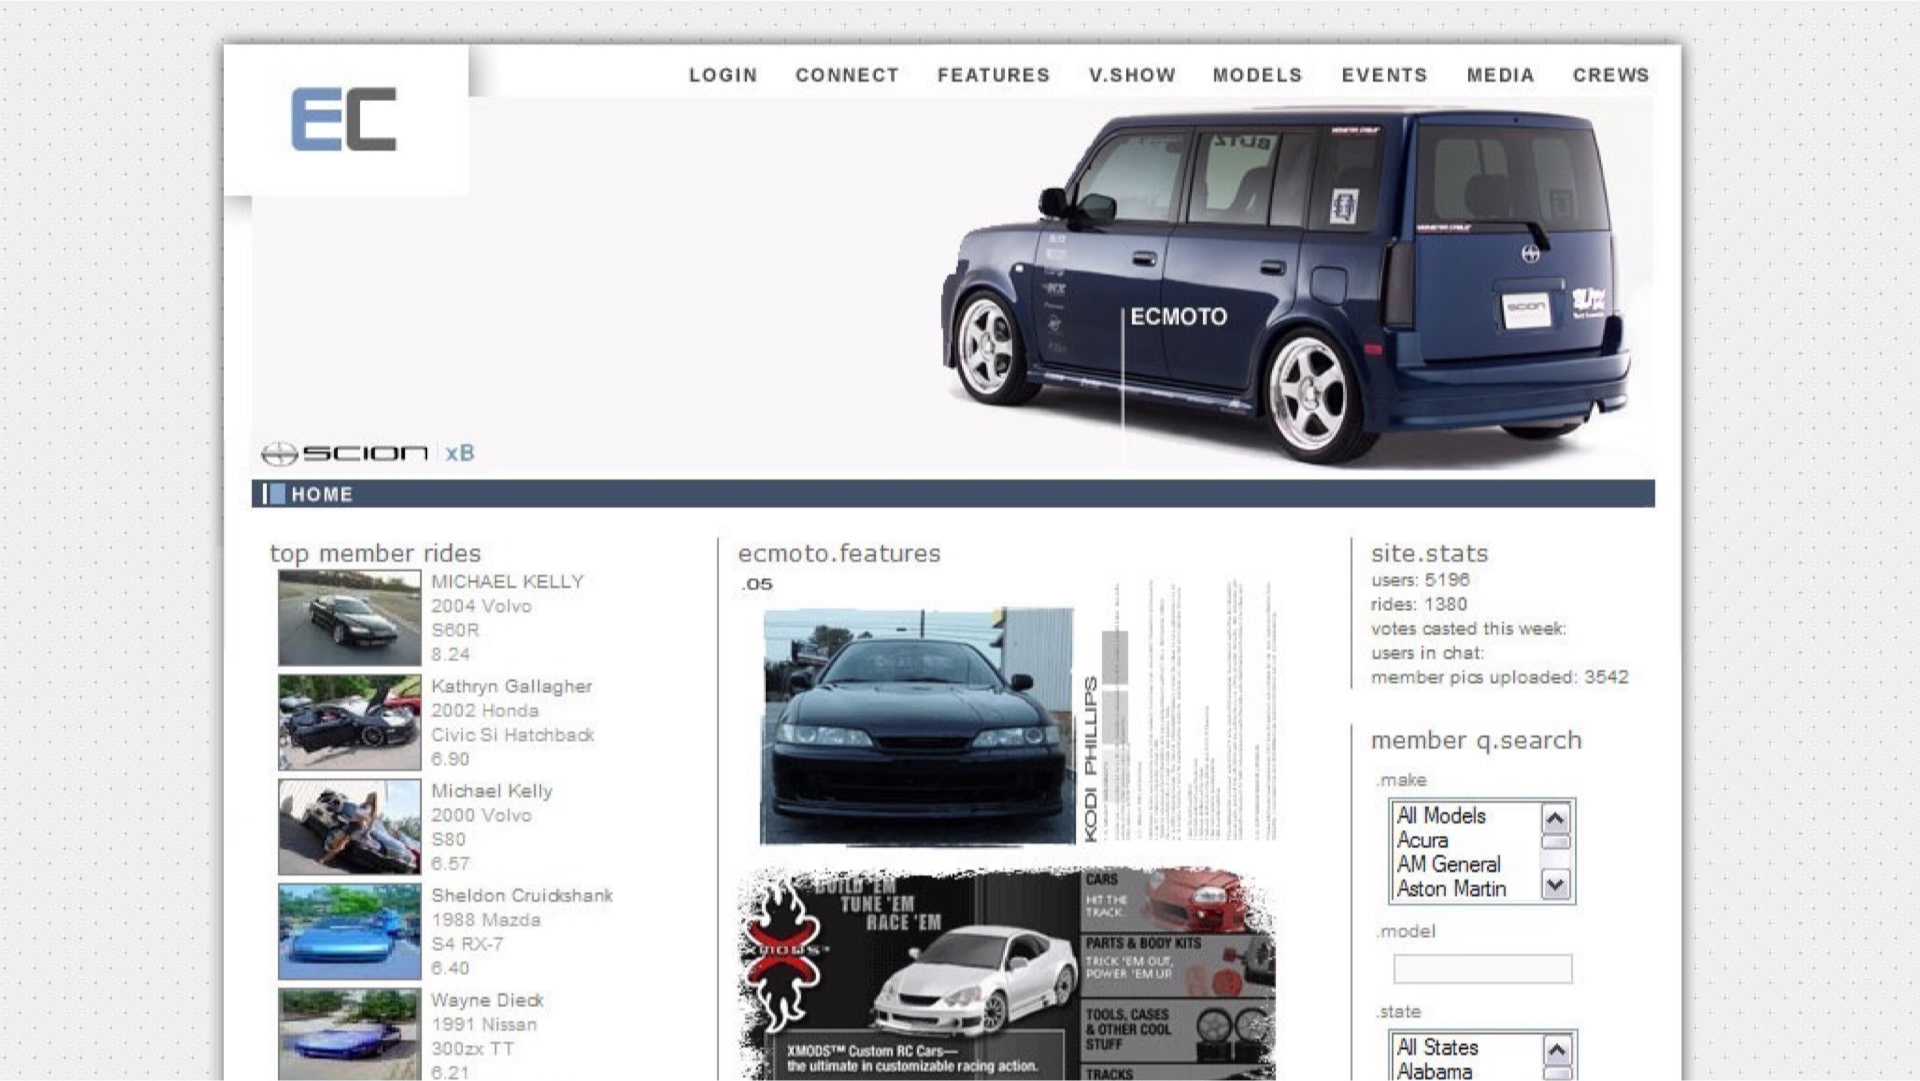Click the 6.90 rating score
Image resolution: width=1920 pixels, height=1081 pixels.
[x=450, y=759]
